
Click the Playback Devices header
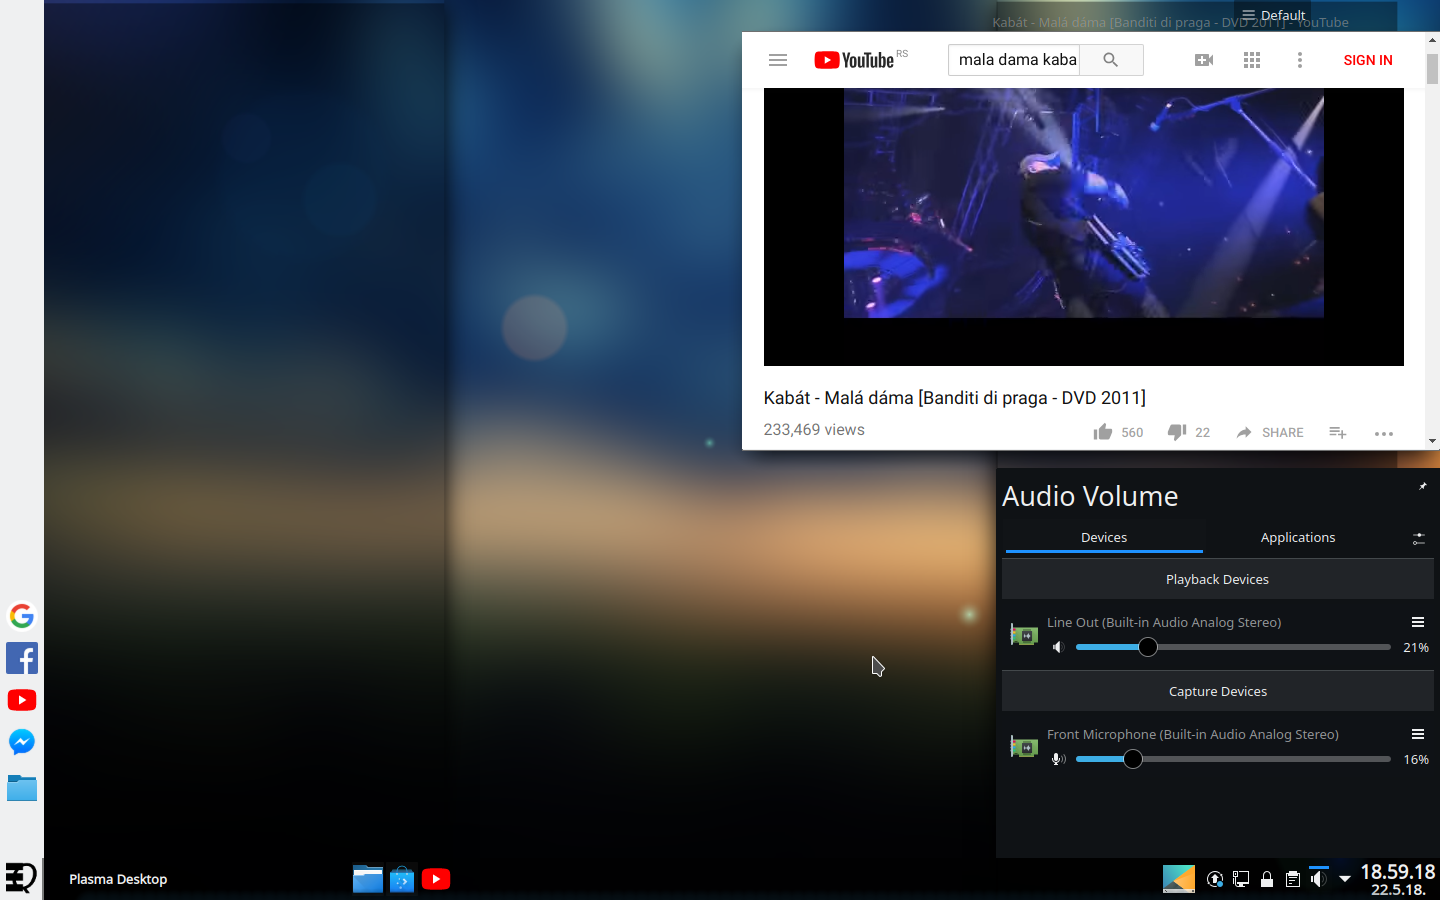click(x=1217, y=580)
